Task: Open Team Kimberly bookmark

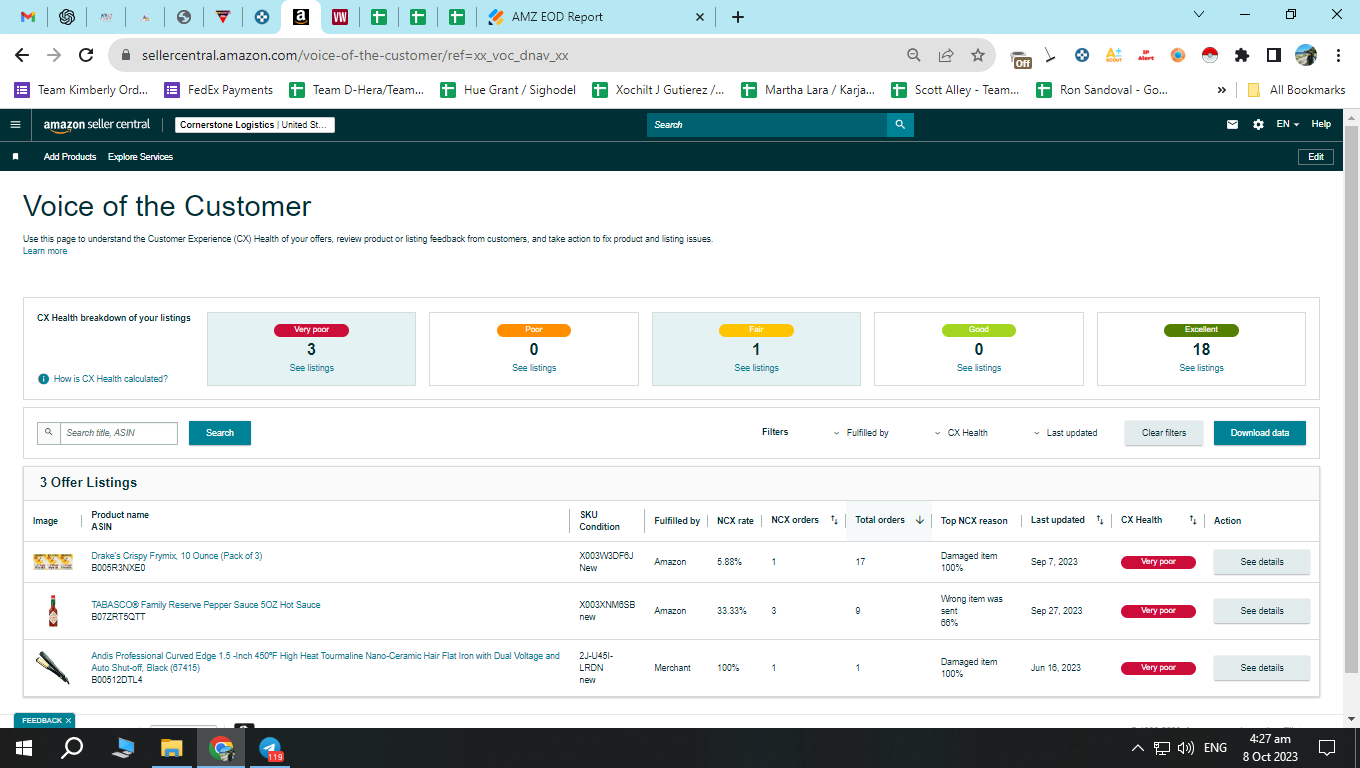Action: [x=81, y=90]
